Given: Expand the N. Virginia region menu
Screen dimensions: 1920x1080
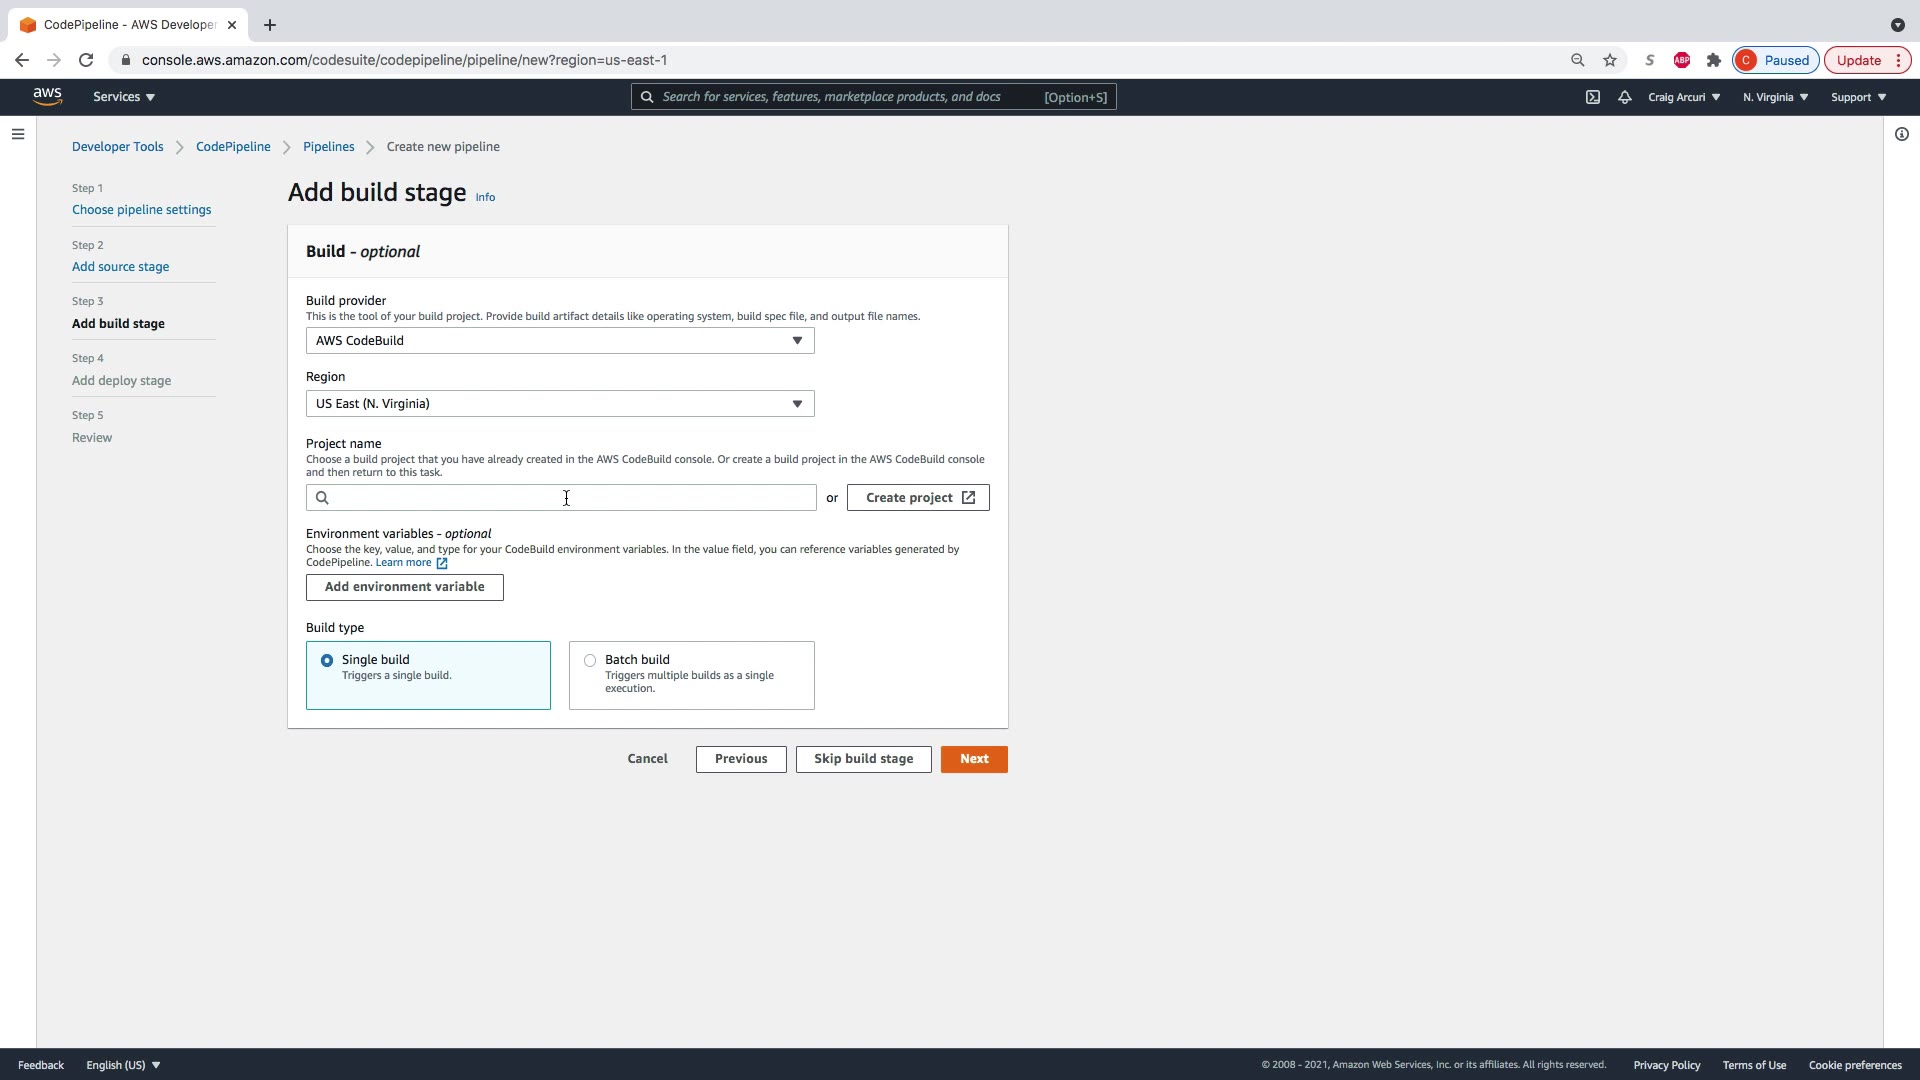Looking at the screenshot, I should (x=1775, y=97).
